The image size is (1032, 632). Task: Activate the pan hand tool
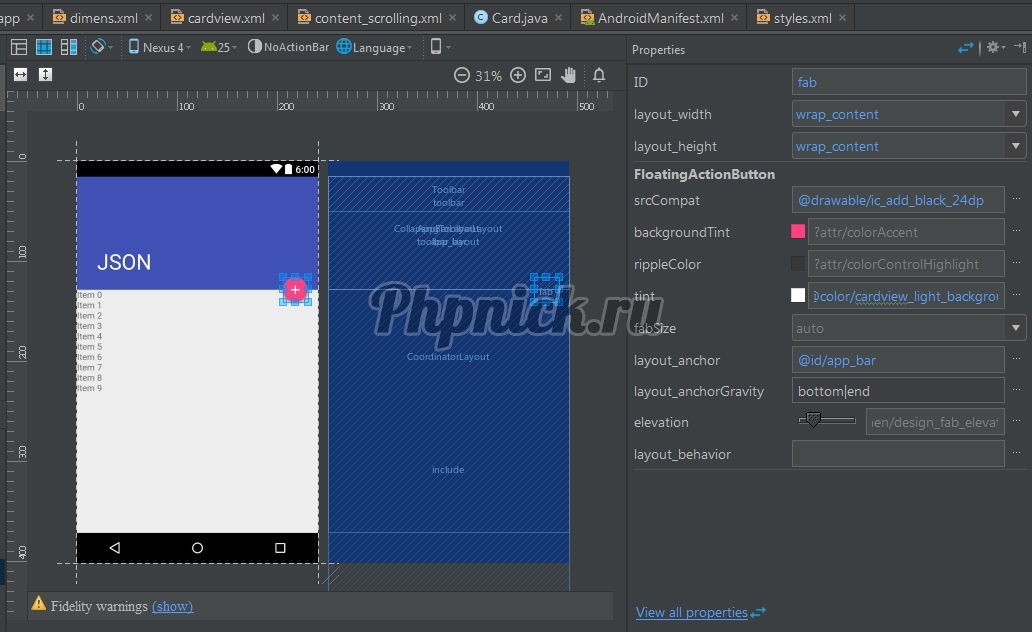(x=569, y=75)
